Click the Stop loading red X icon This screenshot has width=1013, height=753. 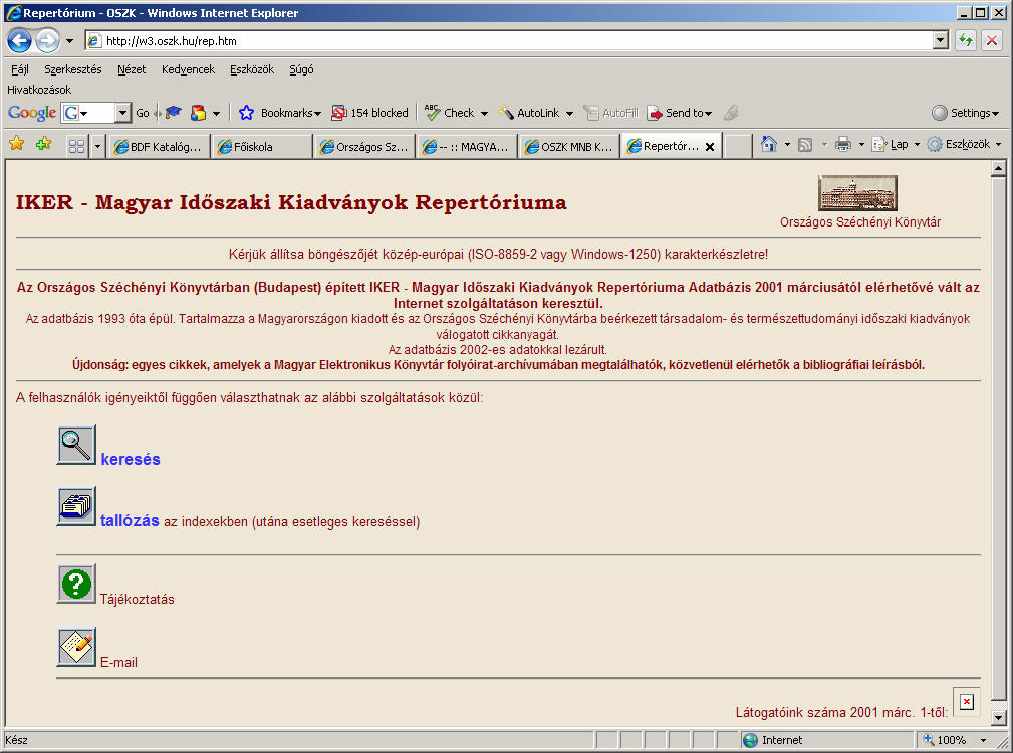point(992,41)
